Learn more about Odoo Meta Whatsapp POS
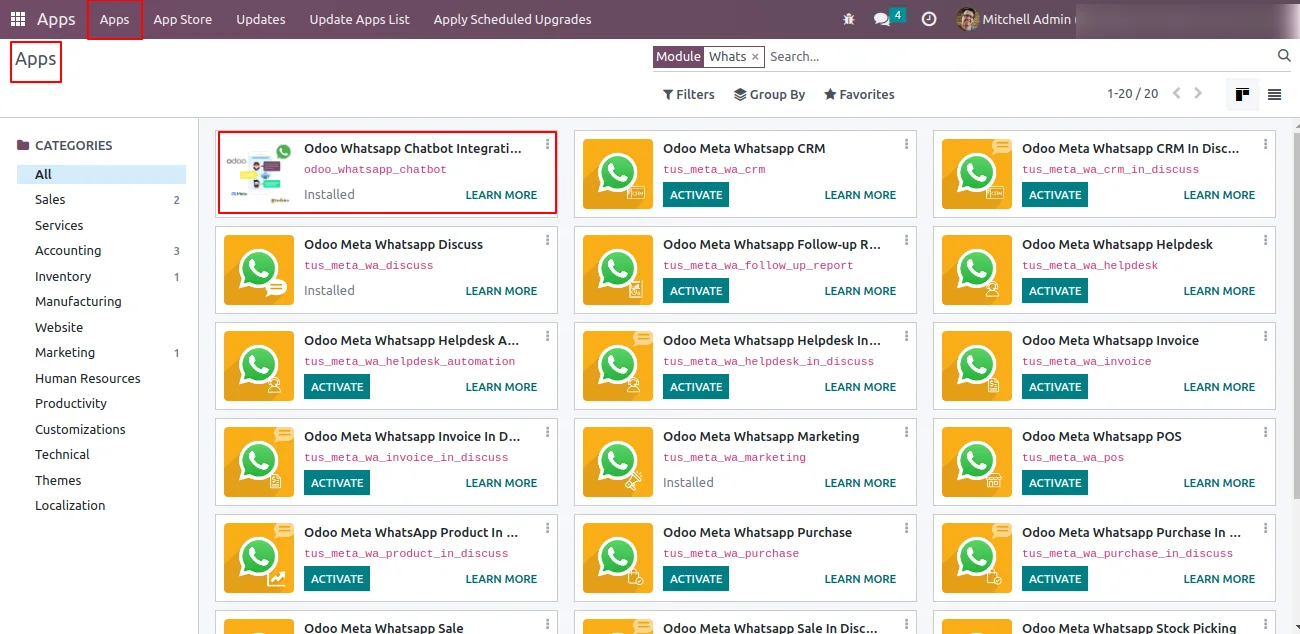Viewport: 1300px width, 634px height. coord(1219,483)
